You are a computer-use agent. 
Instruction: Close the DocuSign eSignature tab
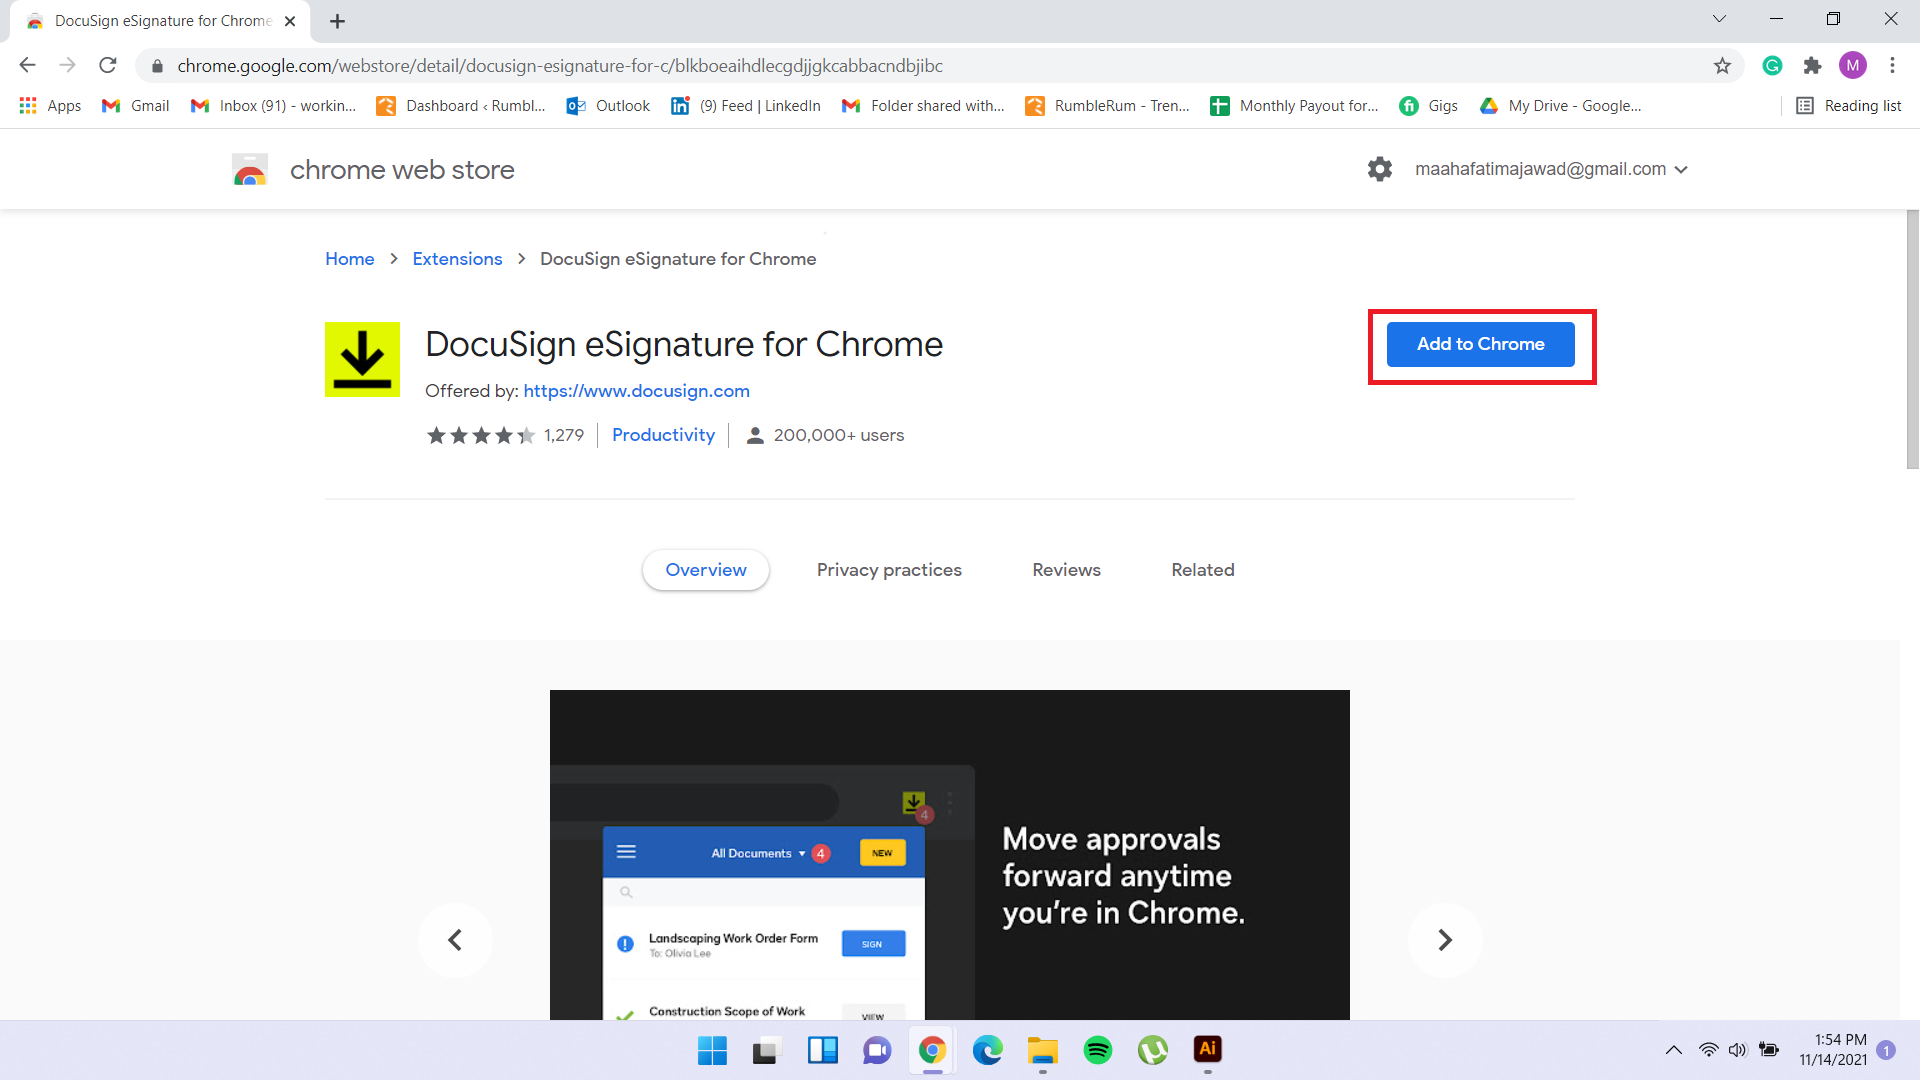[290, 21]
